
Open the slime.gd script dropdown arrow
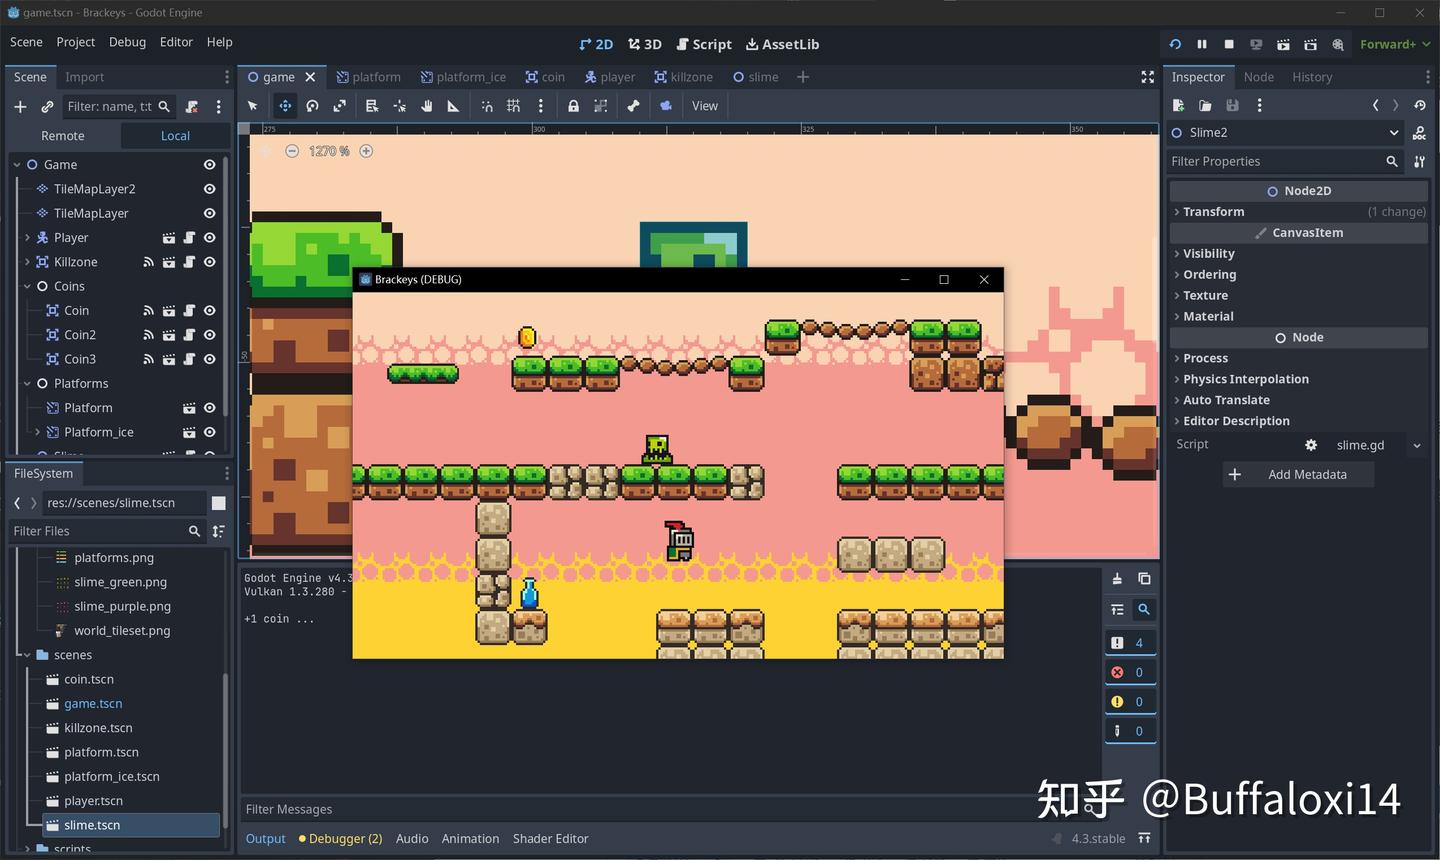pos(1417,446)
